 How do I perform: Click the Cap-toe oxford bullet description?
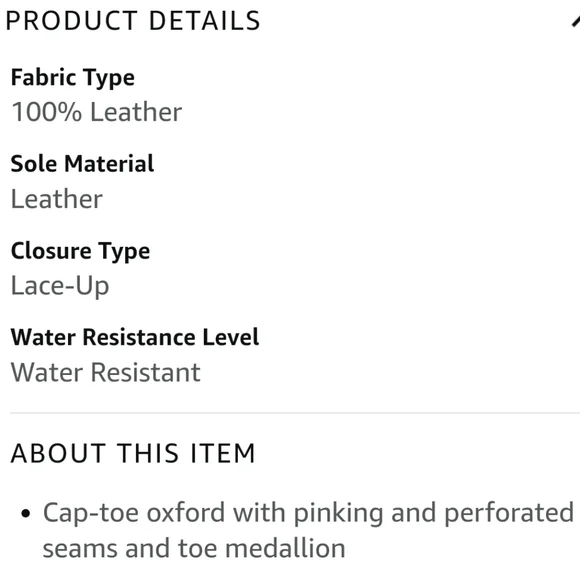tap(308, 530)
